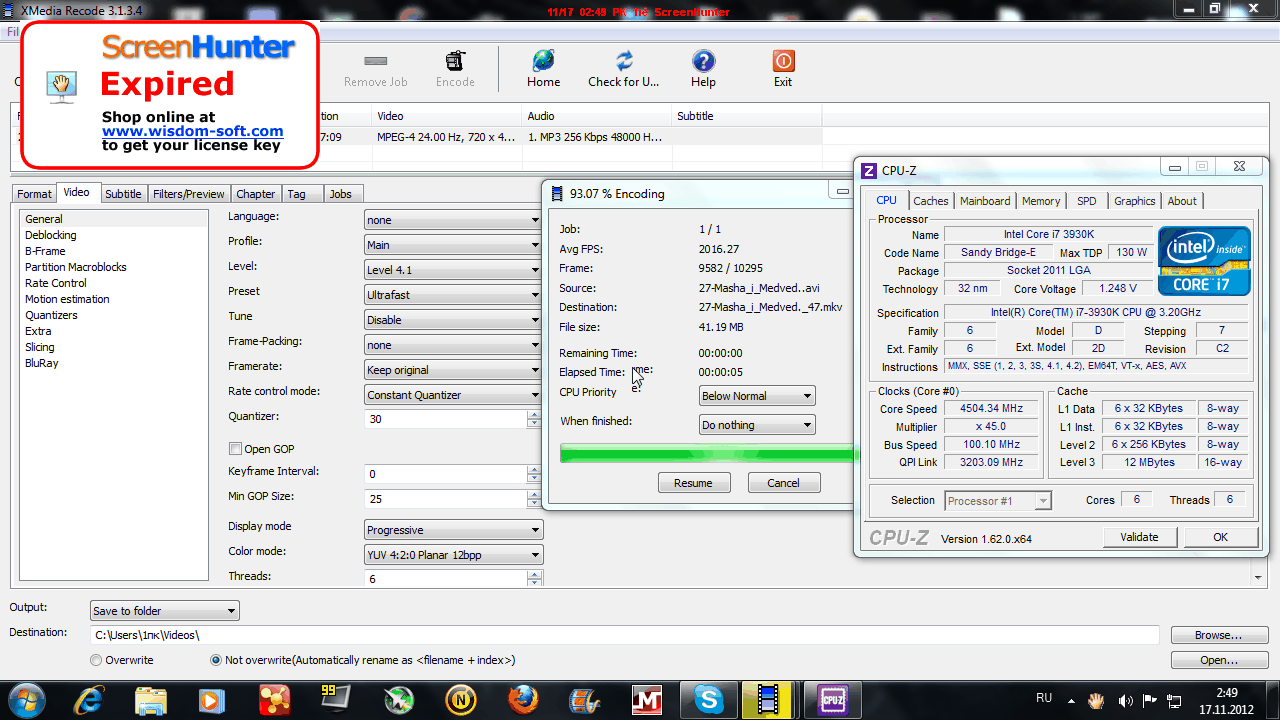The width and height of the screenshot is (1280, 720).
Task: Open Help from the toolbar
Action: tap(703, 62)
